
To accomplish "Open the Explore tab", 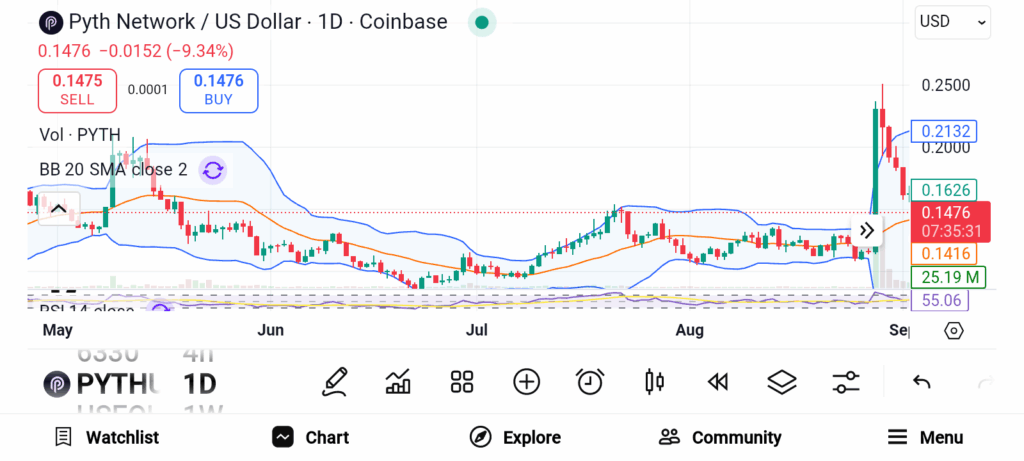I will pos(515,437).
